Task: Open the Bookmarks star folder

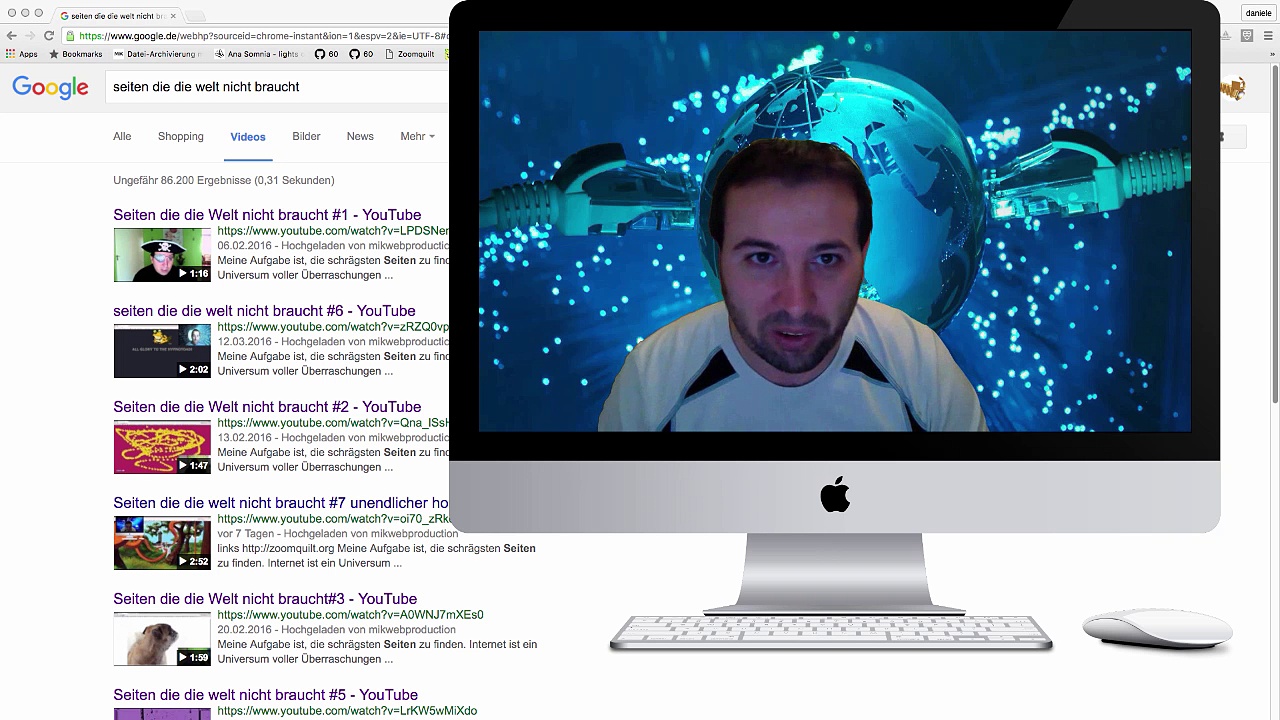Action: click(75, 54)
